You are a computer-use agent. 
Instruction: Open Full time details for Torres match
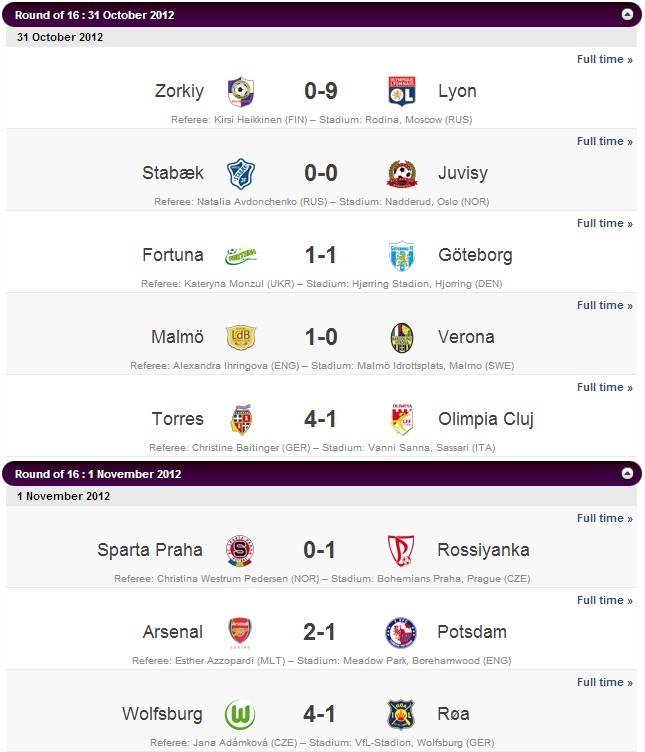click(x=605, y=388)
